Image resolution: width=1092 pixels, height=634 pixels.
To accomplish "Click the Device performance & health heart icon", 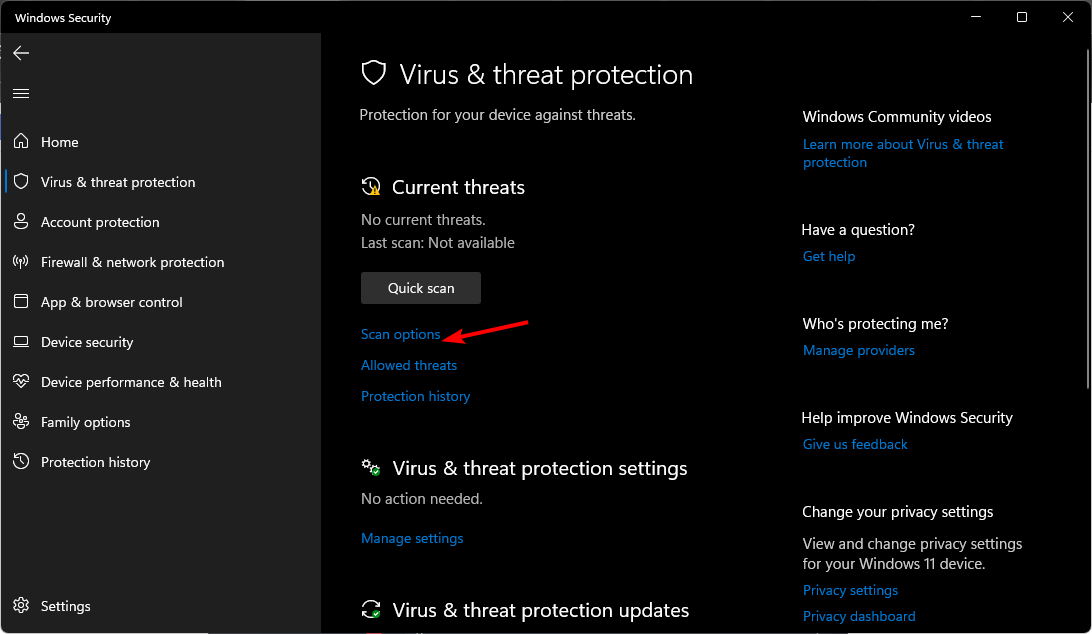I will (x=21, y=382).
